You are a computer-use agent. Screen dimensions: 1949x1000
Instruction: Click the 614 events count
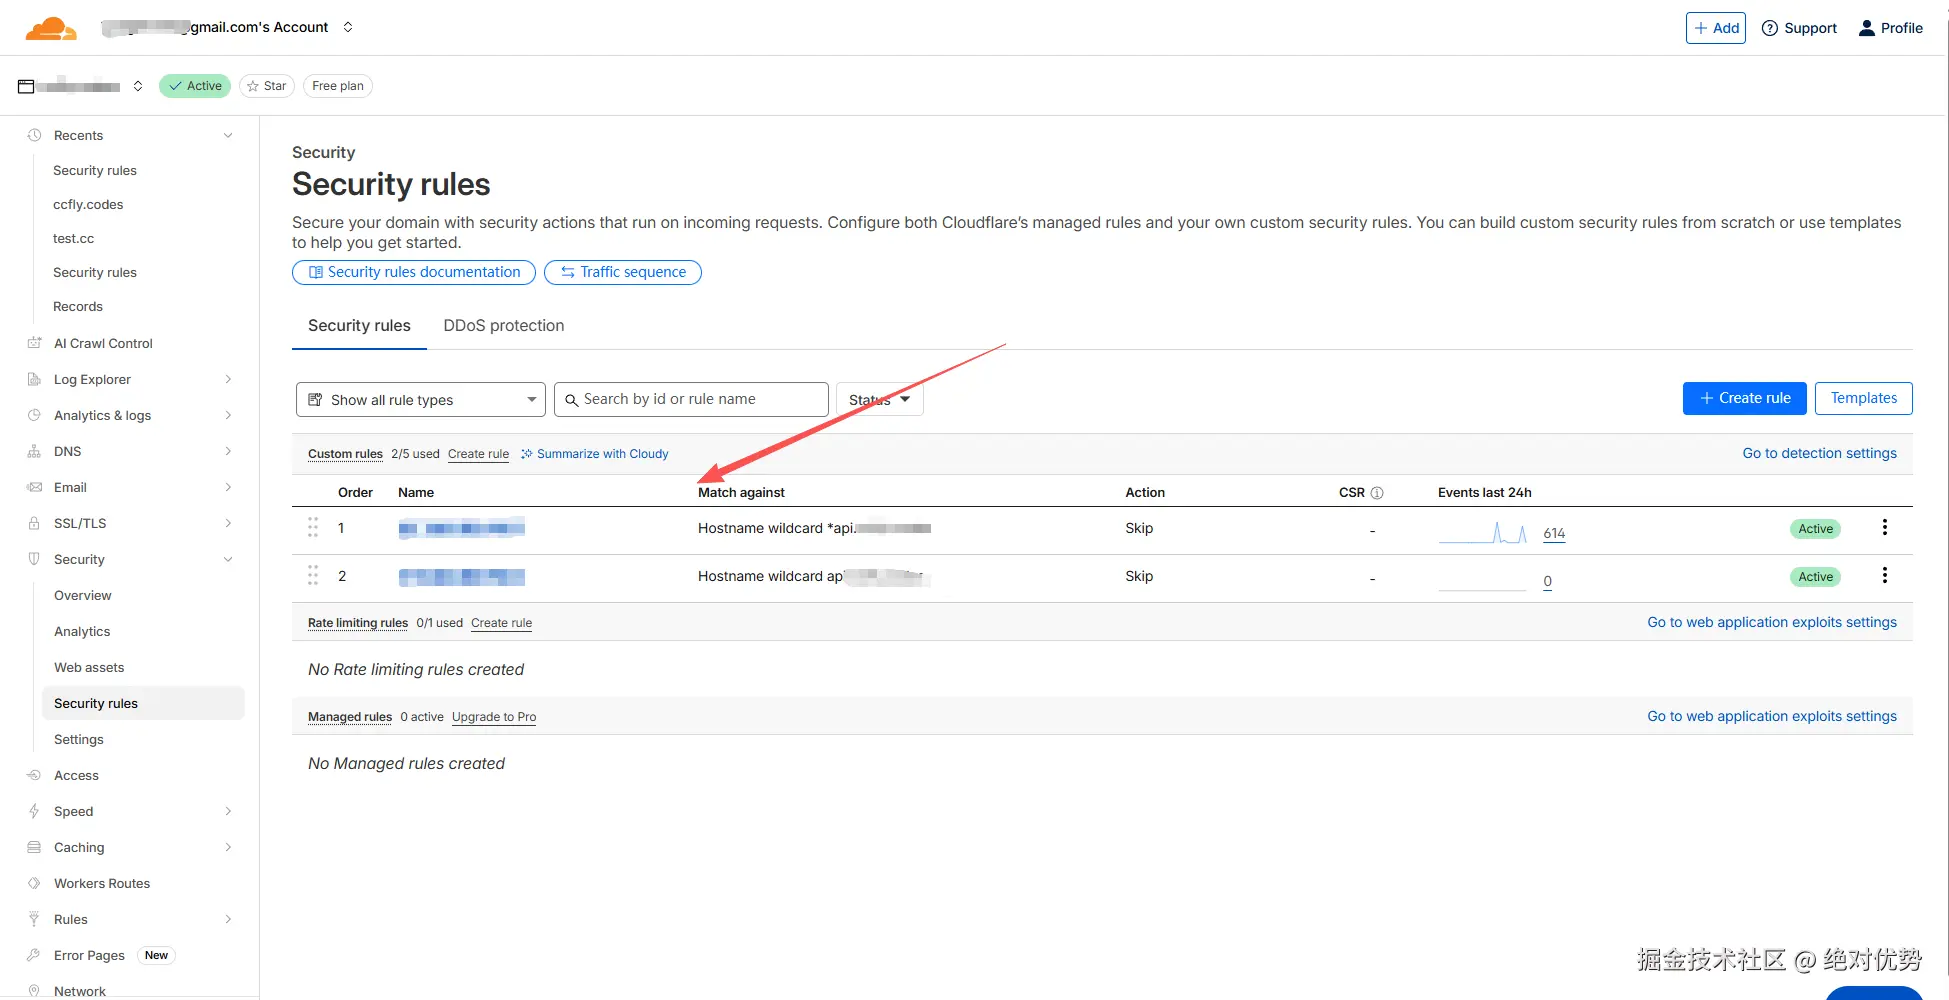pos(1554,534)
